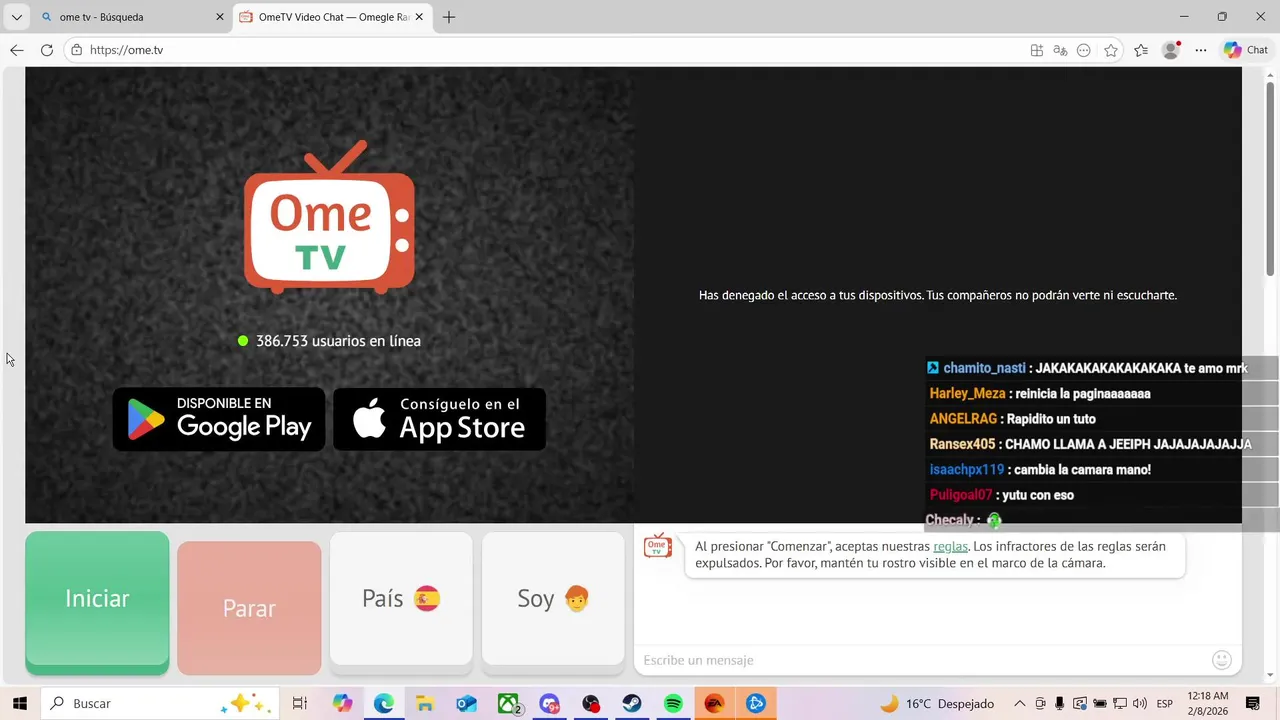Click '386.753 usuarios en línea' text
The height and width of the screenshot is (720, 1280).
(x=338, y=341)
